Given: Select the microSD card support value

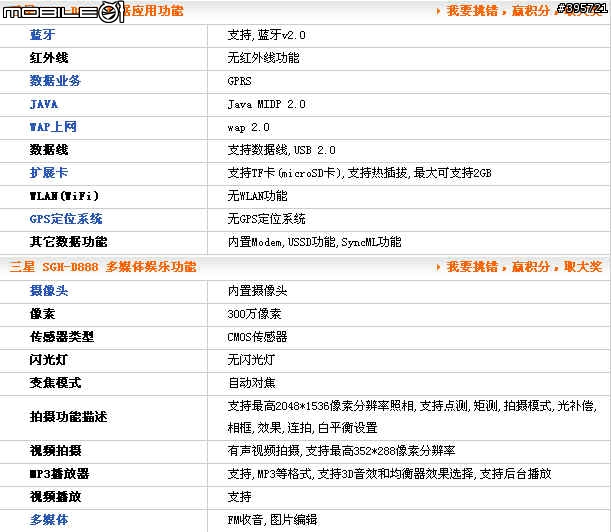Looking at the screenshot, I should [359, 173].
